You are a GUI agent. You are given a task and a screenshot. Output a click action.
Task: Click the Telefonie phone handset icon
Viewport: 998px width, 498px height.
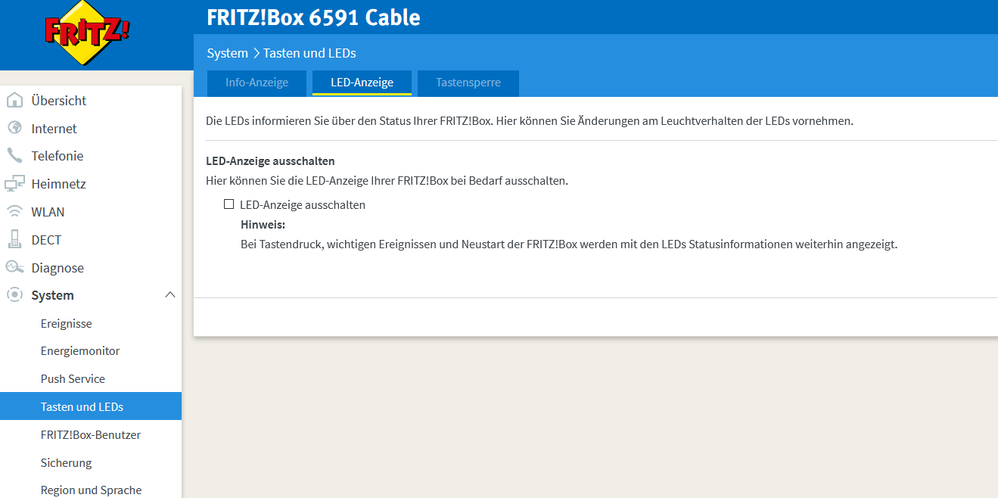[x=14, y=156]
